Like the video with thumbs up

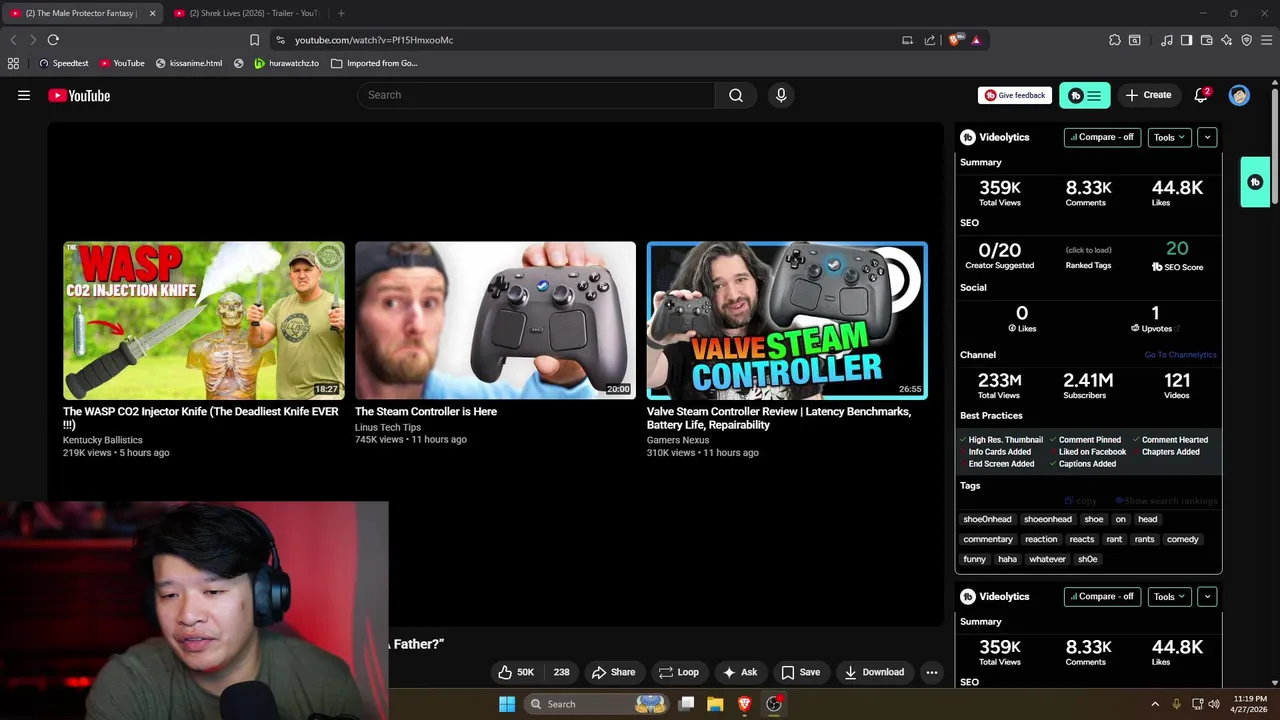(x=516, y=672)
